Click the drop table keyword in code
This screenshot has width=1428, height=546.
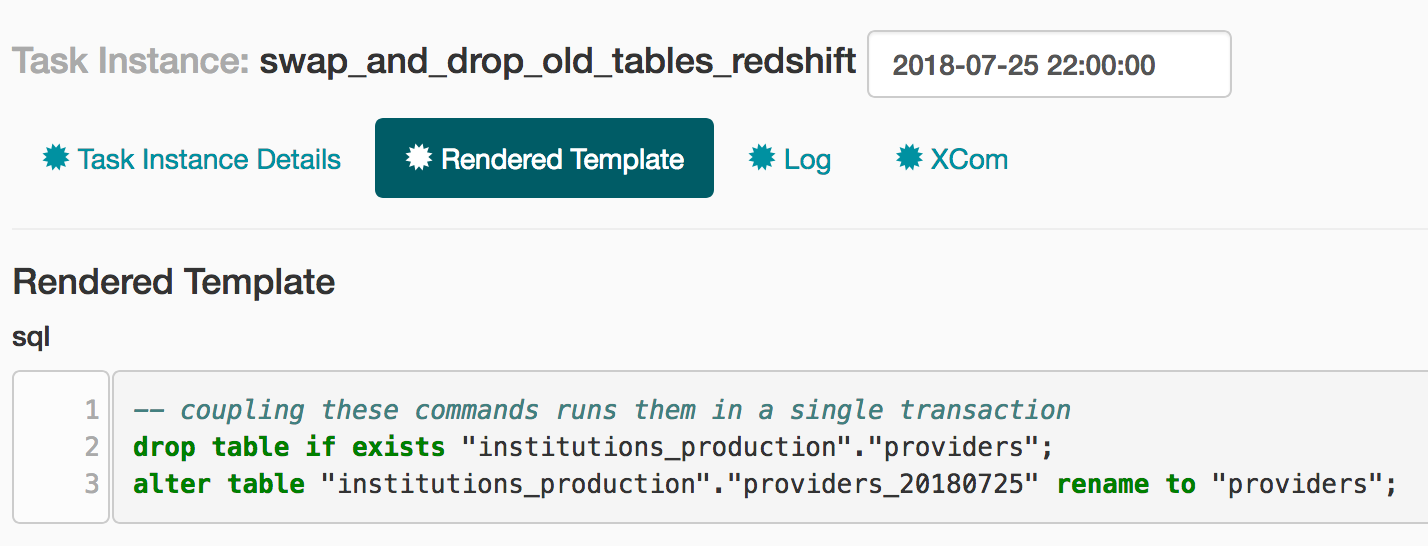(211, 447)
